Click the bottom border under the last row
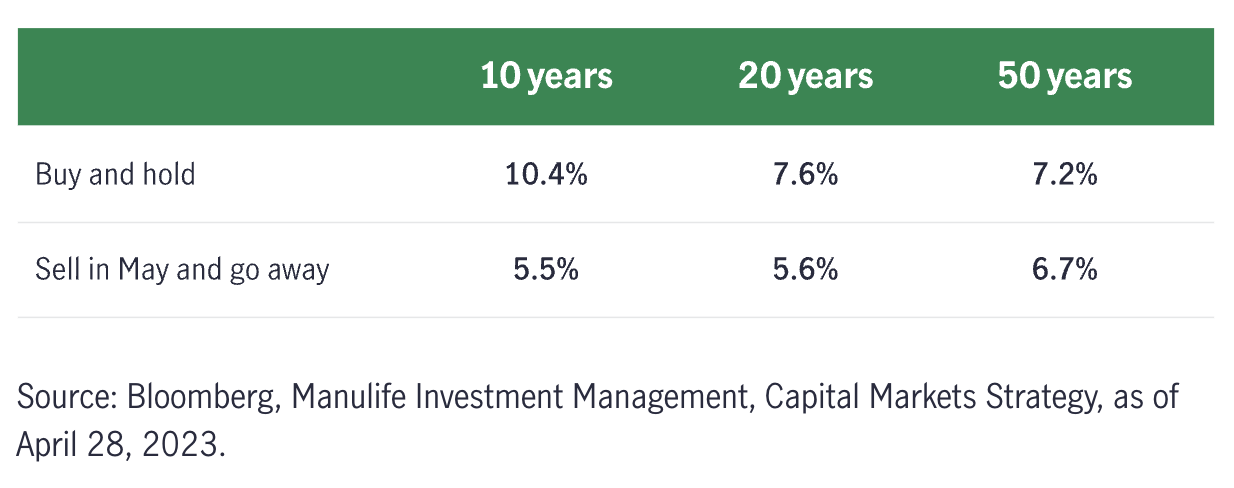This screenshot has width=1234, height=488. 616,317
